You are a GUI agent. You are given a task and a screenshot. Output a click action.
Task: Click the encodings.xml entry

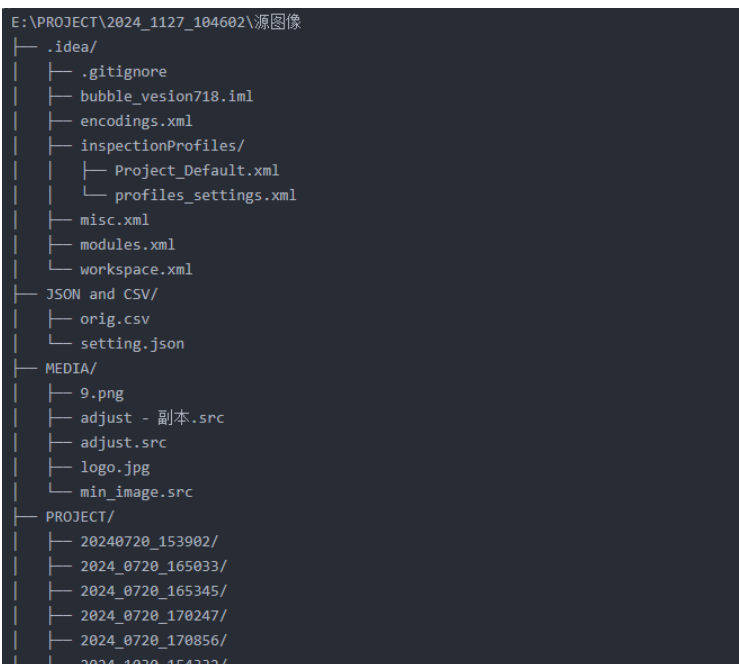click(x=136, y=121)
